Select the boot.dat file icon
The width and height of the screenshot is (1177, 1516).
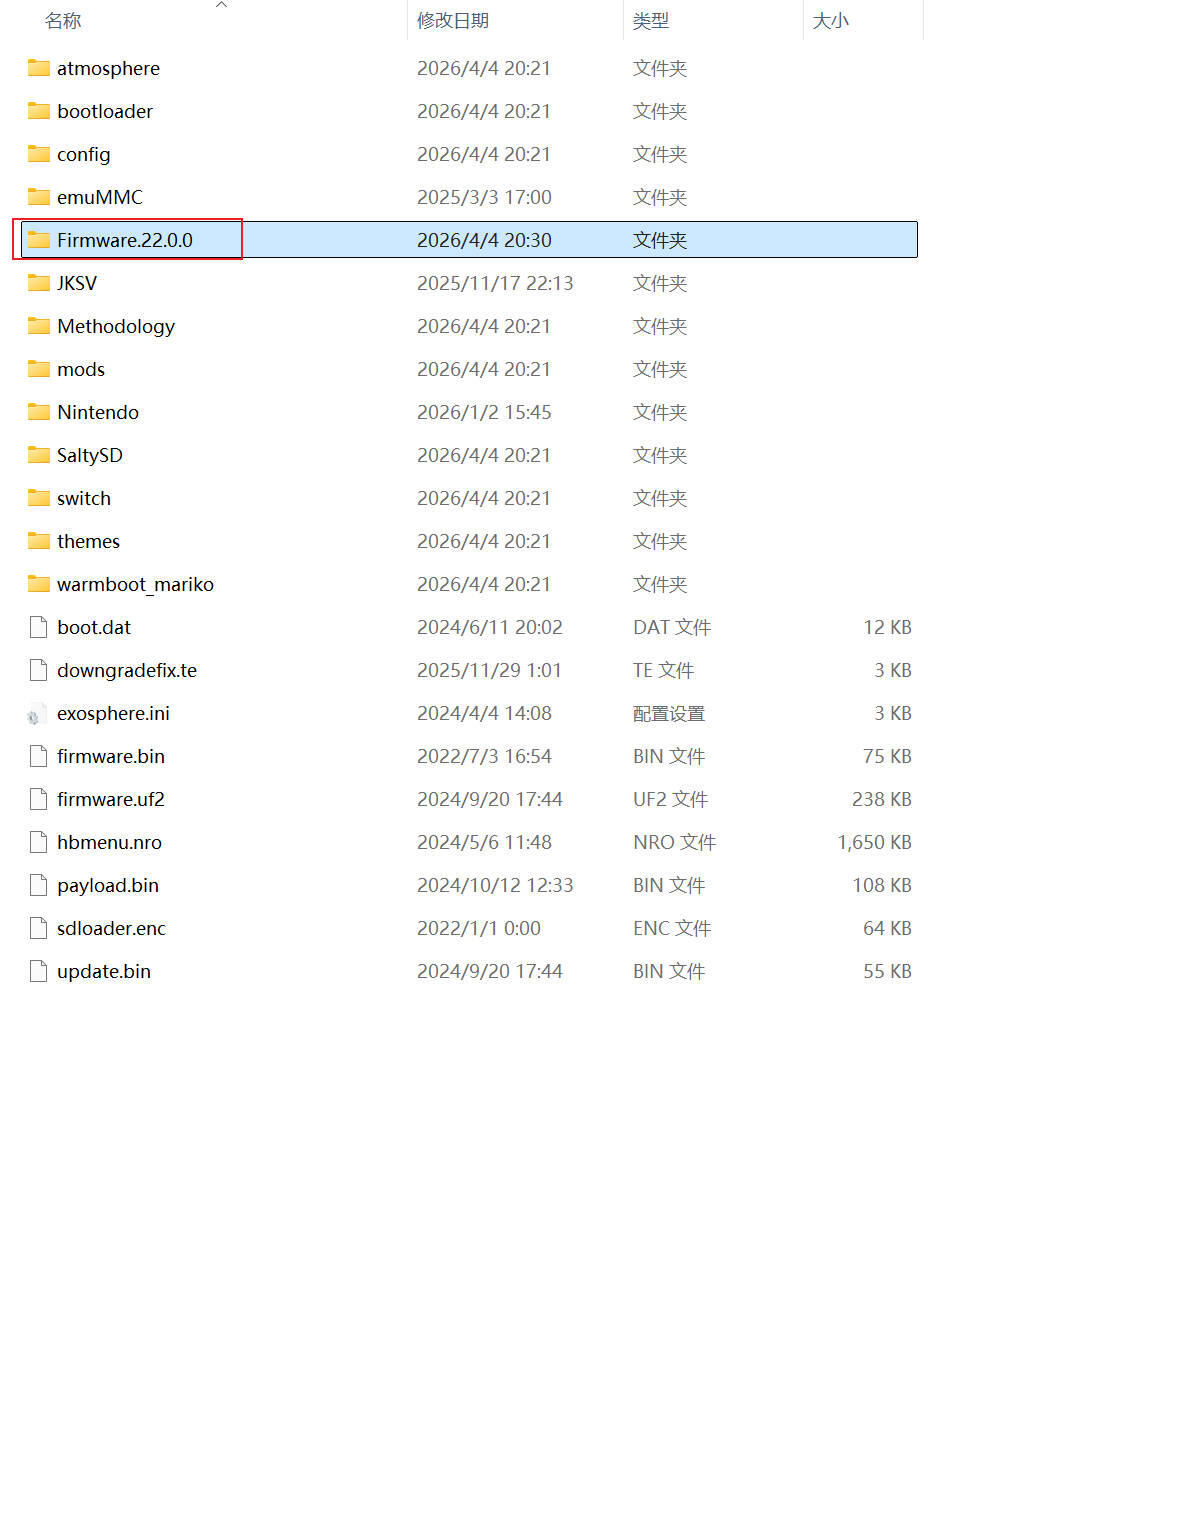pyautogui.click(x=38, y=627)
